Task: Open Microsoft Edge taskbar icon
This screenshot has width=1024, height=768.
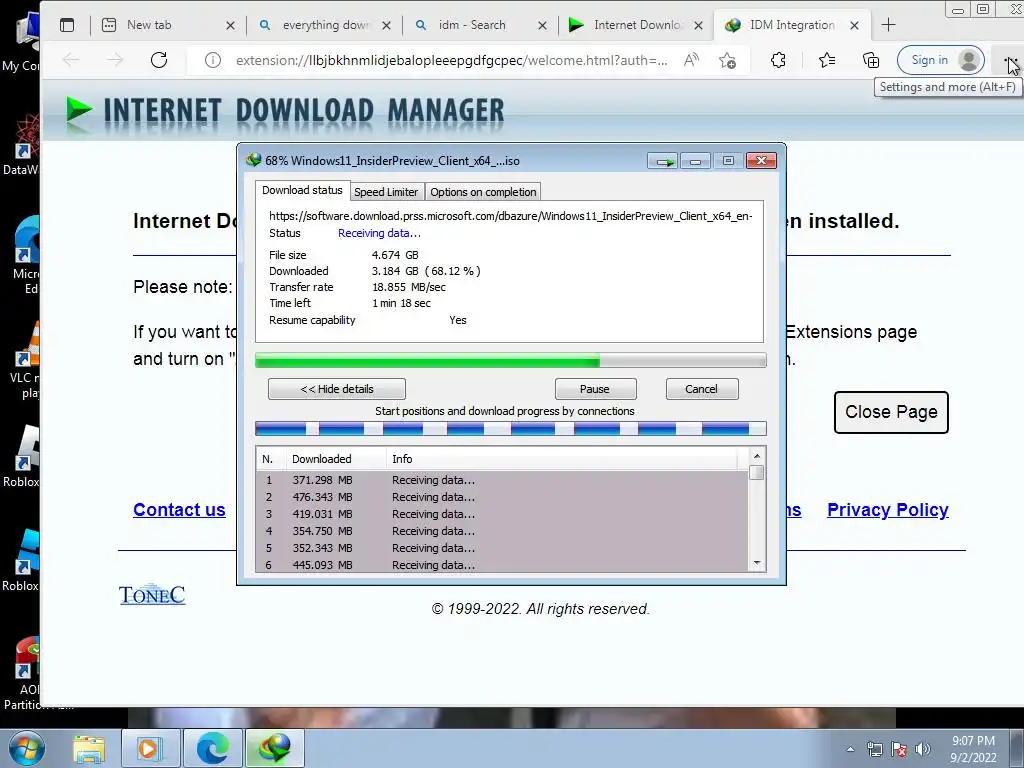Action: tap(213, 748)
